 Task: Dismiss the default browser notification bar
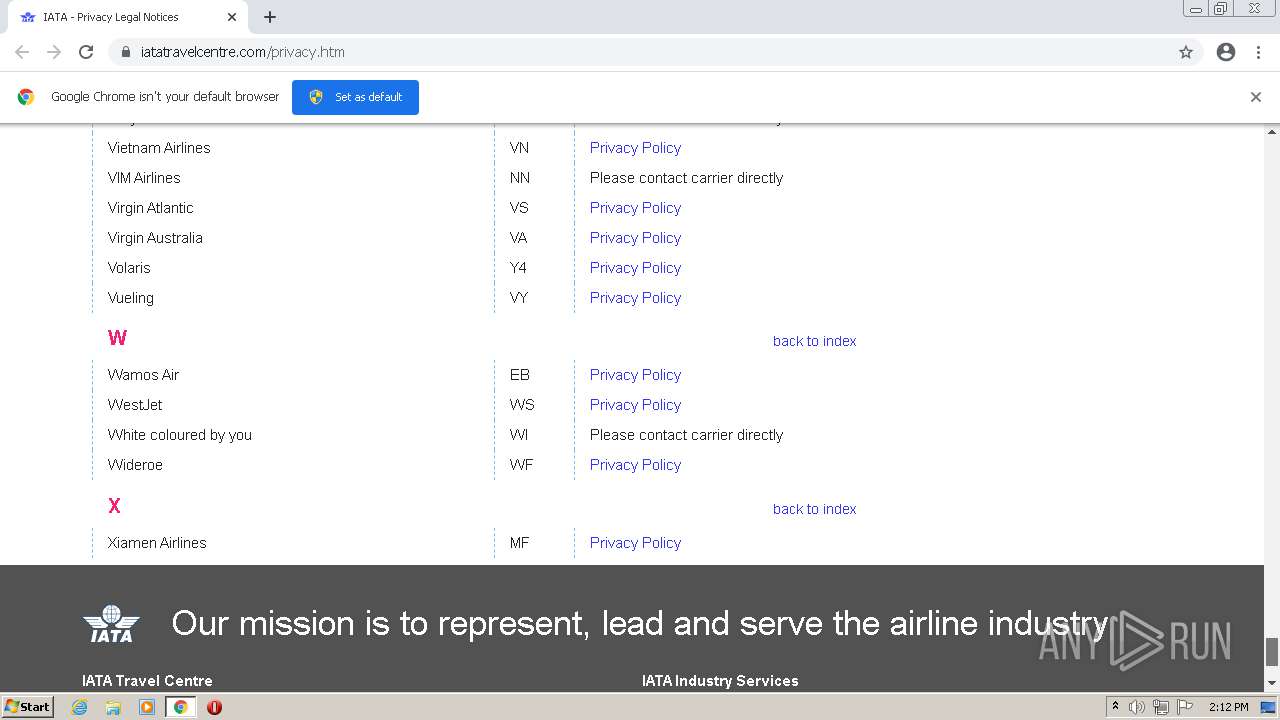pos(1256,97)
